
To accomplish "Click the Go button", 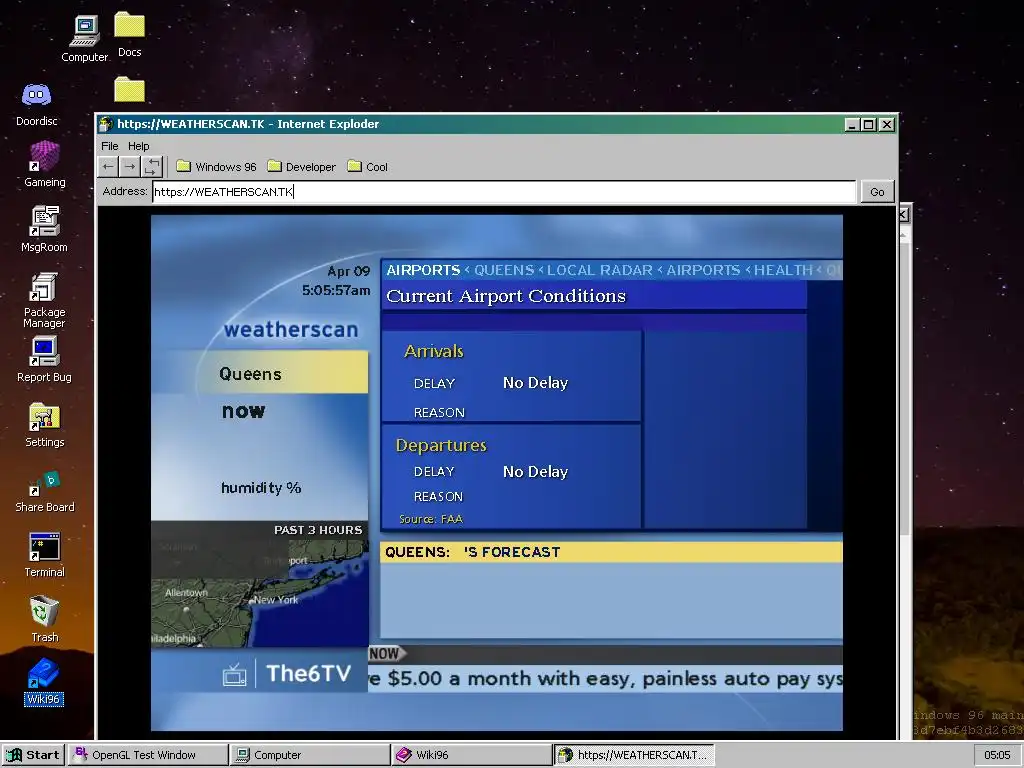I will click(x=877, y=191).
